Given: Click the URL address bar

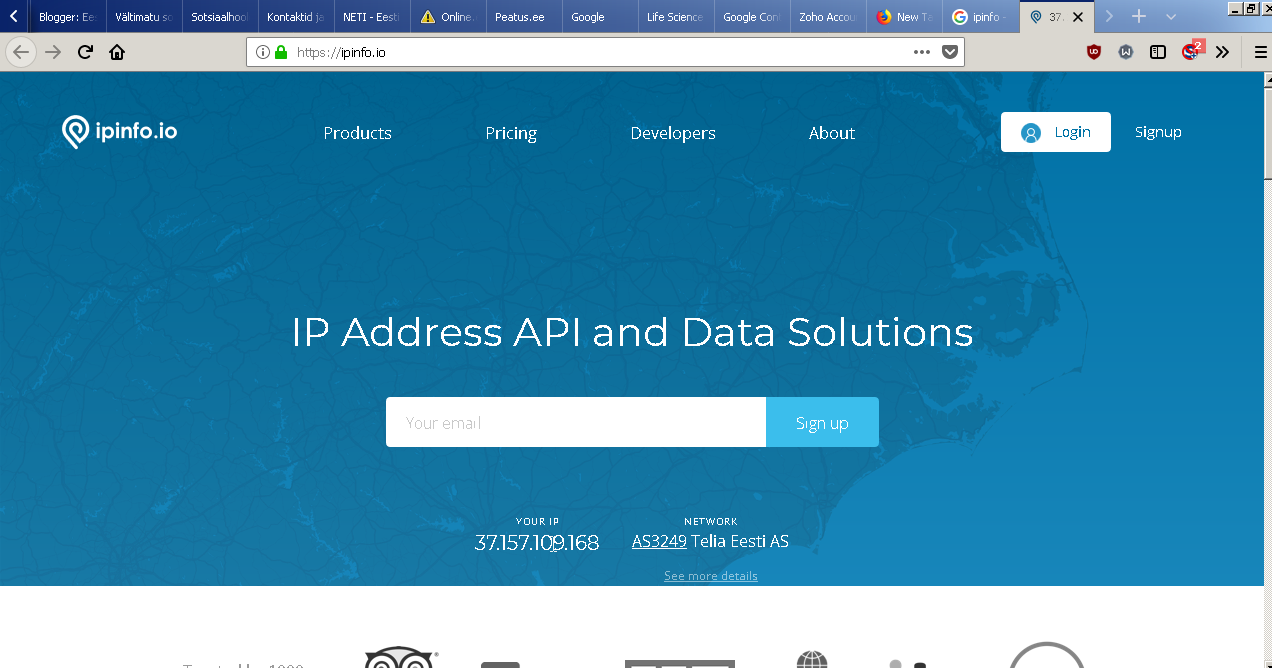Looking at the screenshot, I should tap(605, 52).
